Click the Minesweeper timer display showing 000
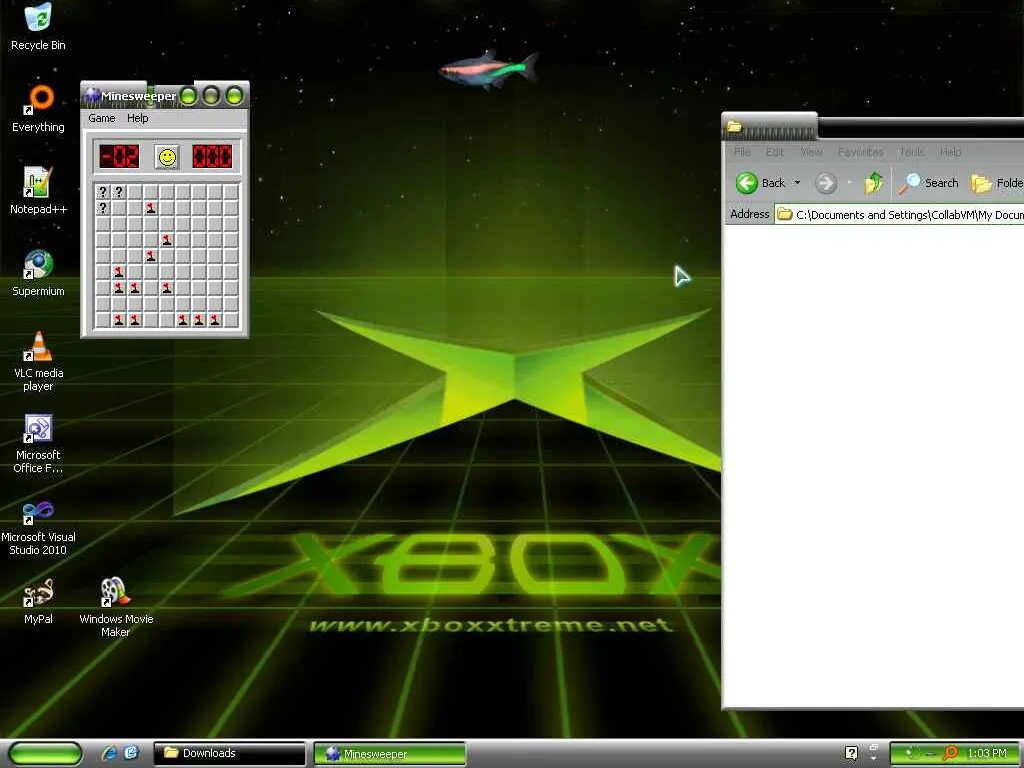This screenshot has width=1024, height=768. click(x=212, y=157)
